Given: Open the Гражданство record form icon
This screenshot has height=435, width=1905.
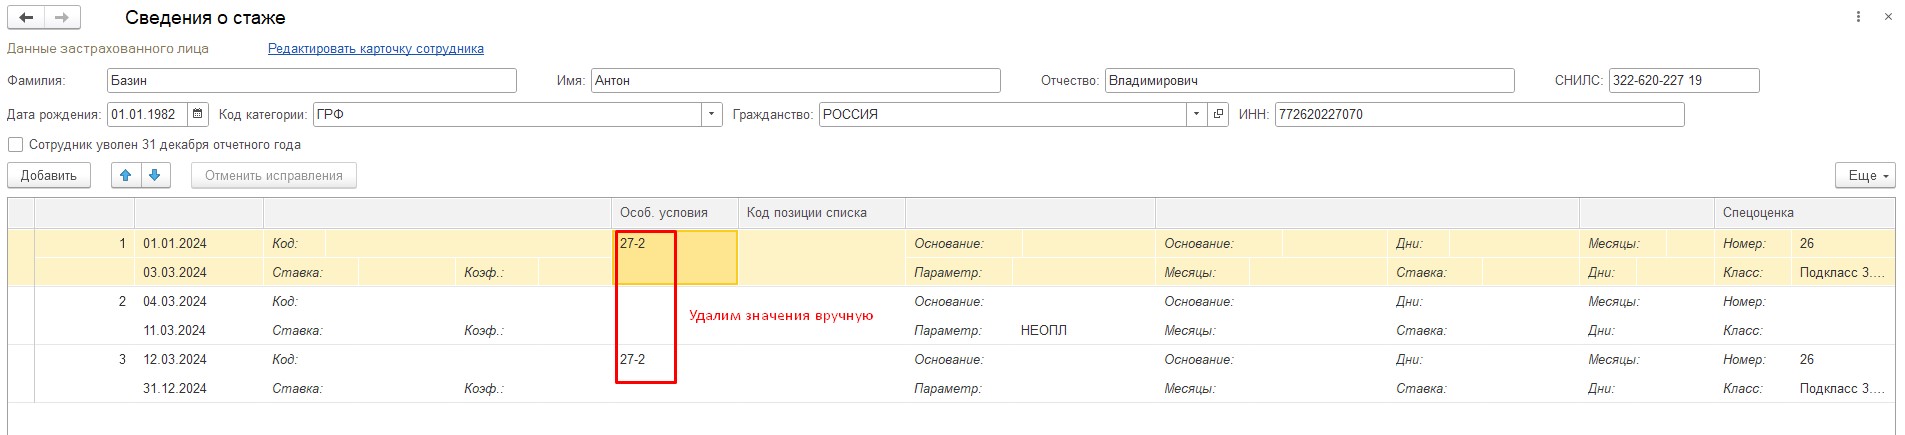Looking at the screenshot, I should point(1218,114).
